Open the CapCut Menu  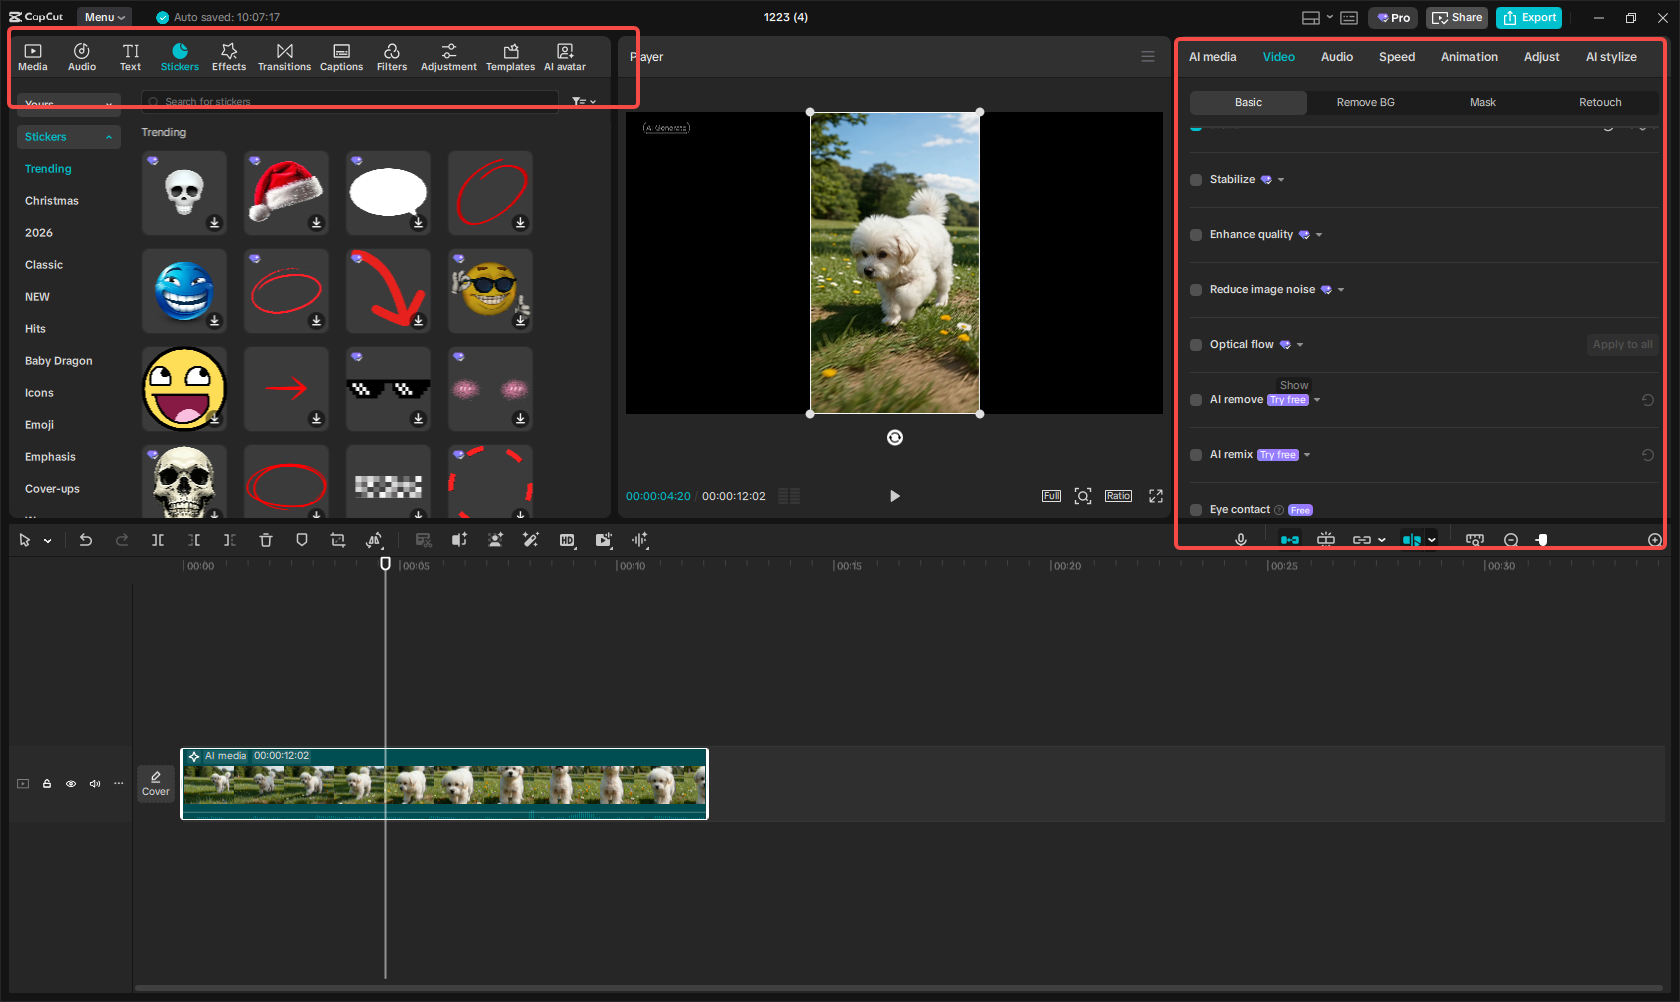pos(103,16)
